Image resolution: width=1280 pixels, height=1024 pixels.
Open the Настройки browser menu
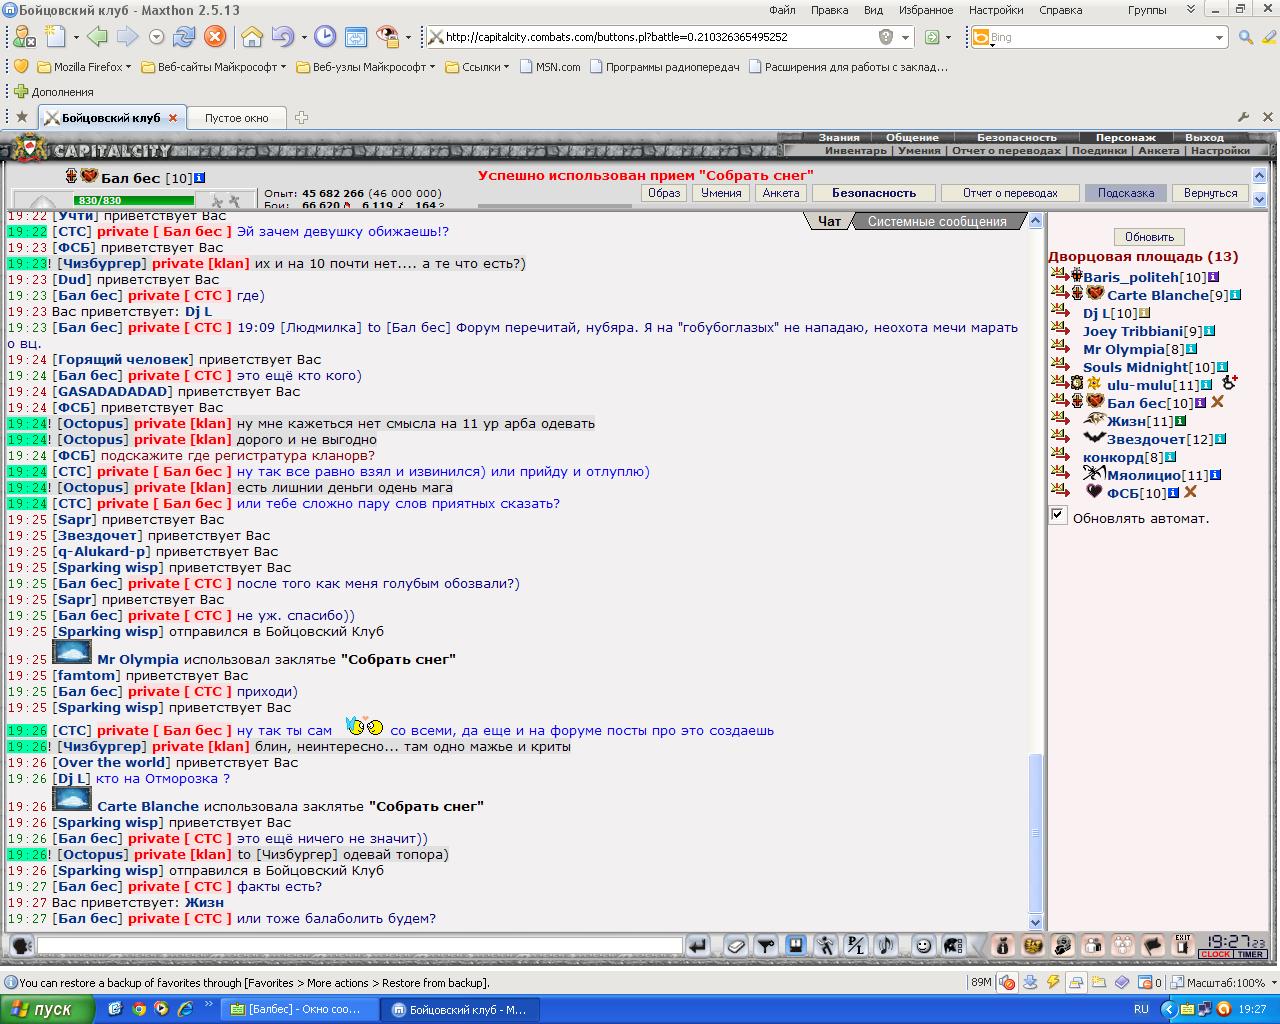995,10
